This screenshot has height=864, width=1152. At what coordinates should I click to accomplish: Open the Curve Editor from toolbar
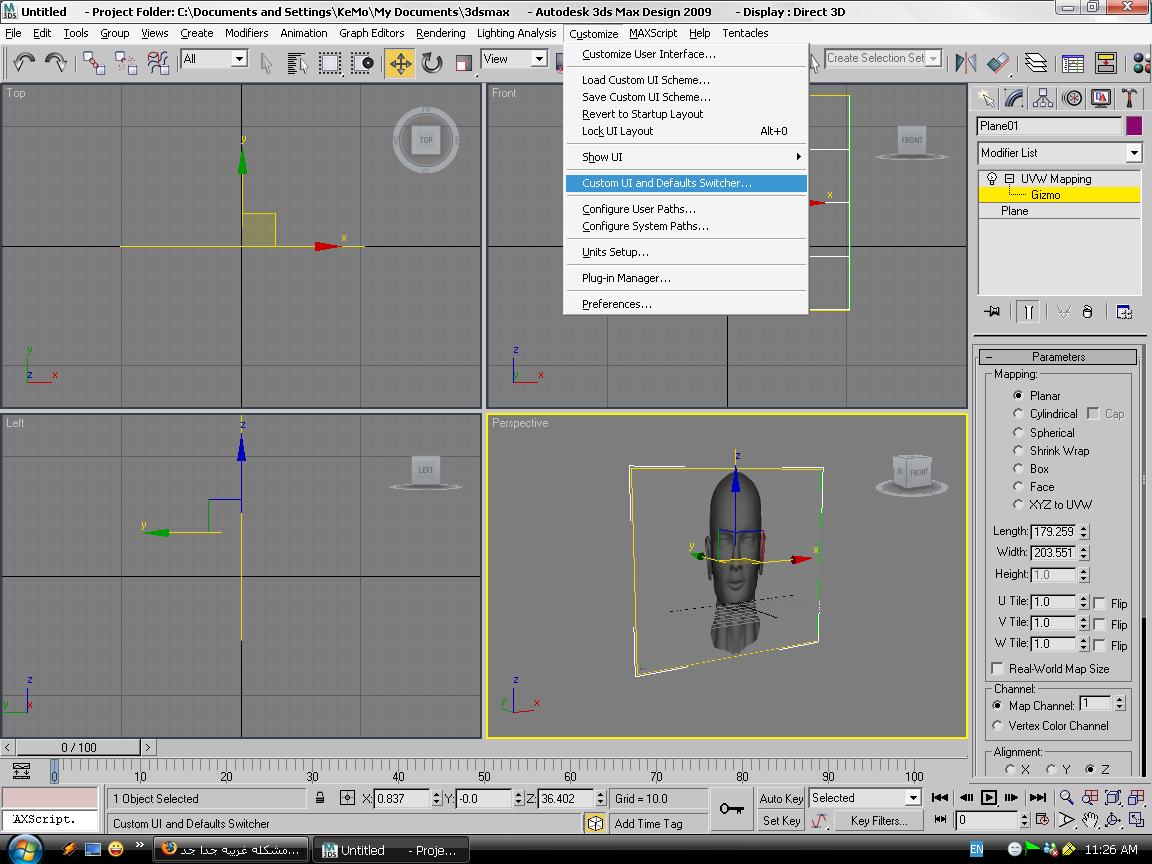point(1073,62)
